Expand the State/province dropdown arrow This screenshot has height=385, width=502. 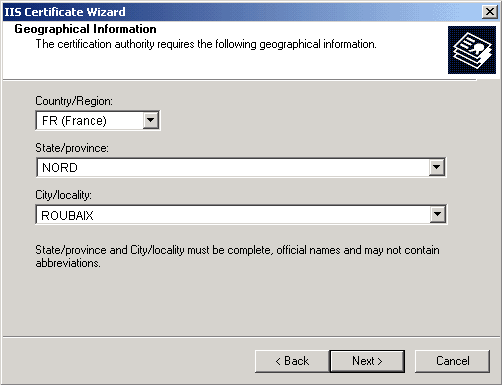tap(437, 167)
